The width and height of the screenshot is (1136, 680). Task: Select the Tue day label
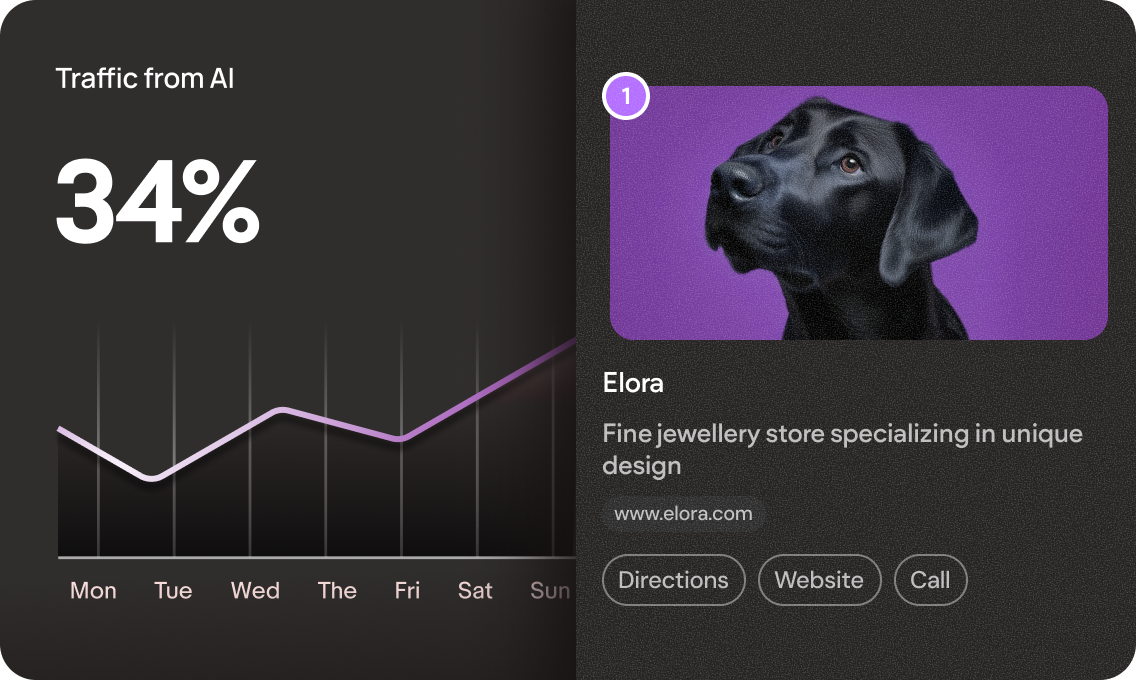pos(173,591)
